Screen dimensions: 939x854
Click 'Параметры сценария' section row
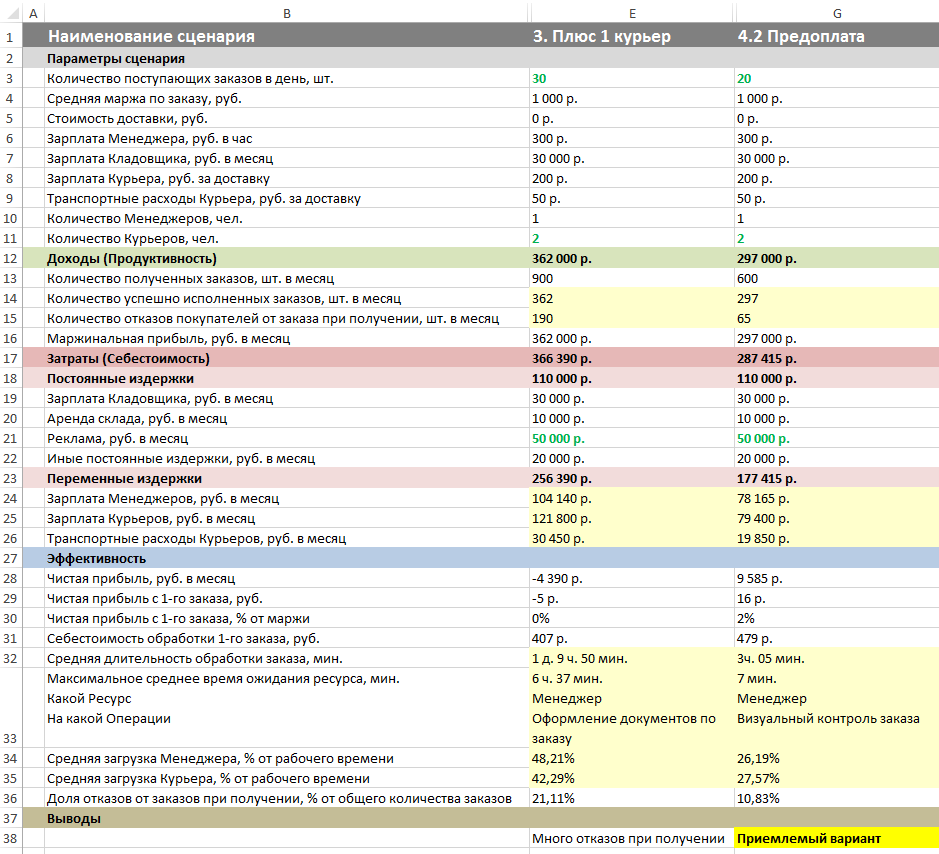(481, 58)
